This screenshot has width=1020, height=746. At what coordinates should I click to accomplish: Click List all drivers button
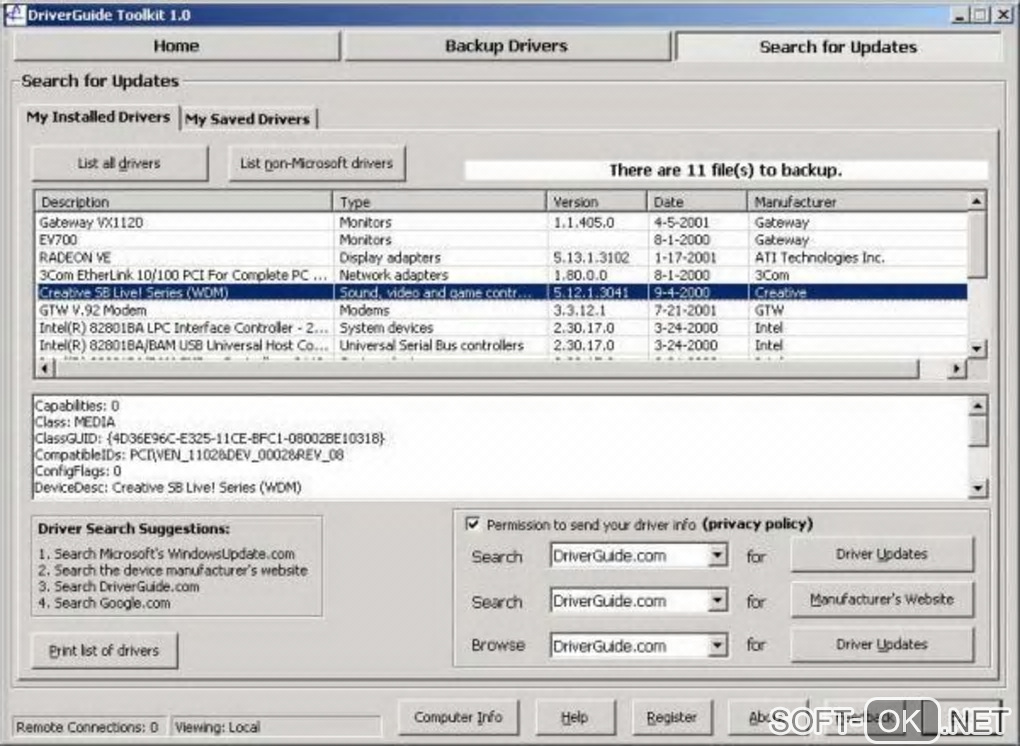point(119,163)
